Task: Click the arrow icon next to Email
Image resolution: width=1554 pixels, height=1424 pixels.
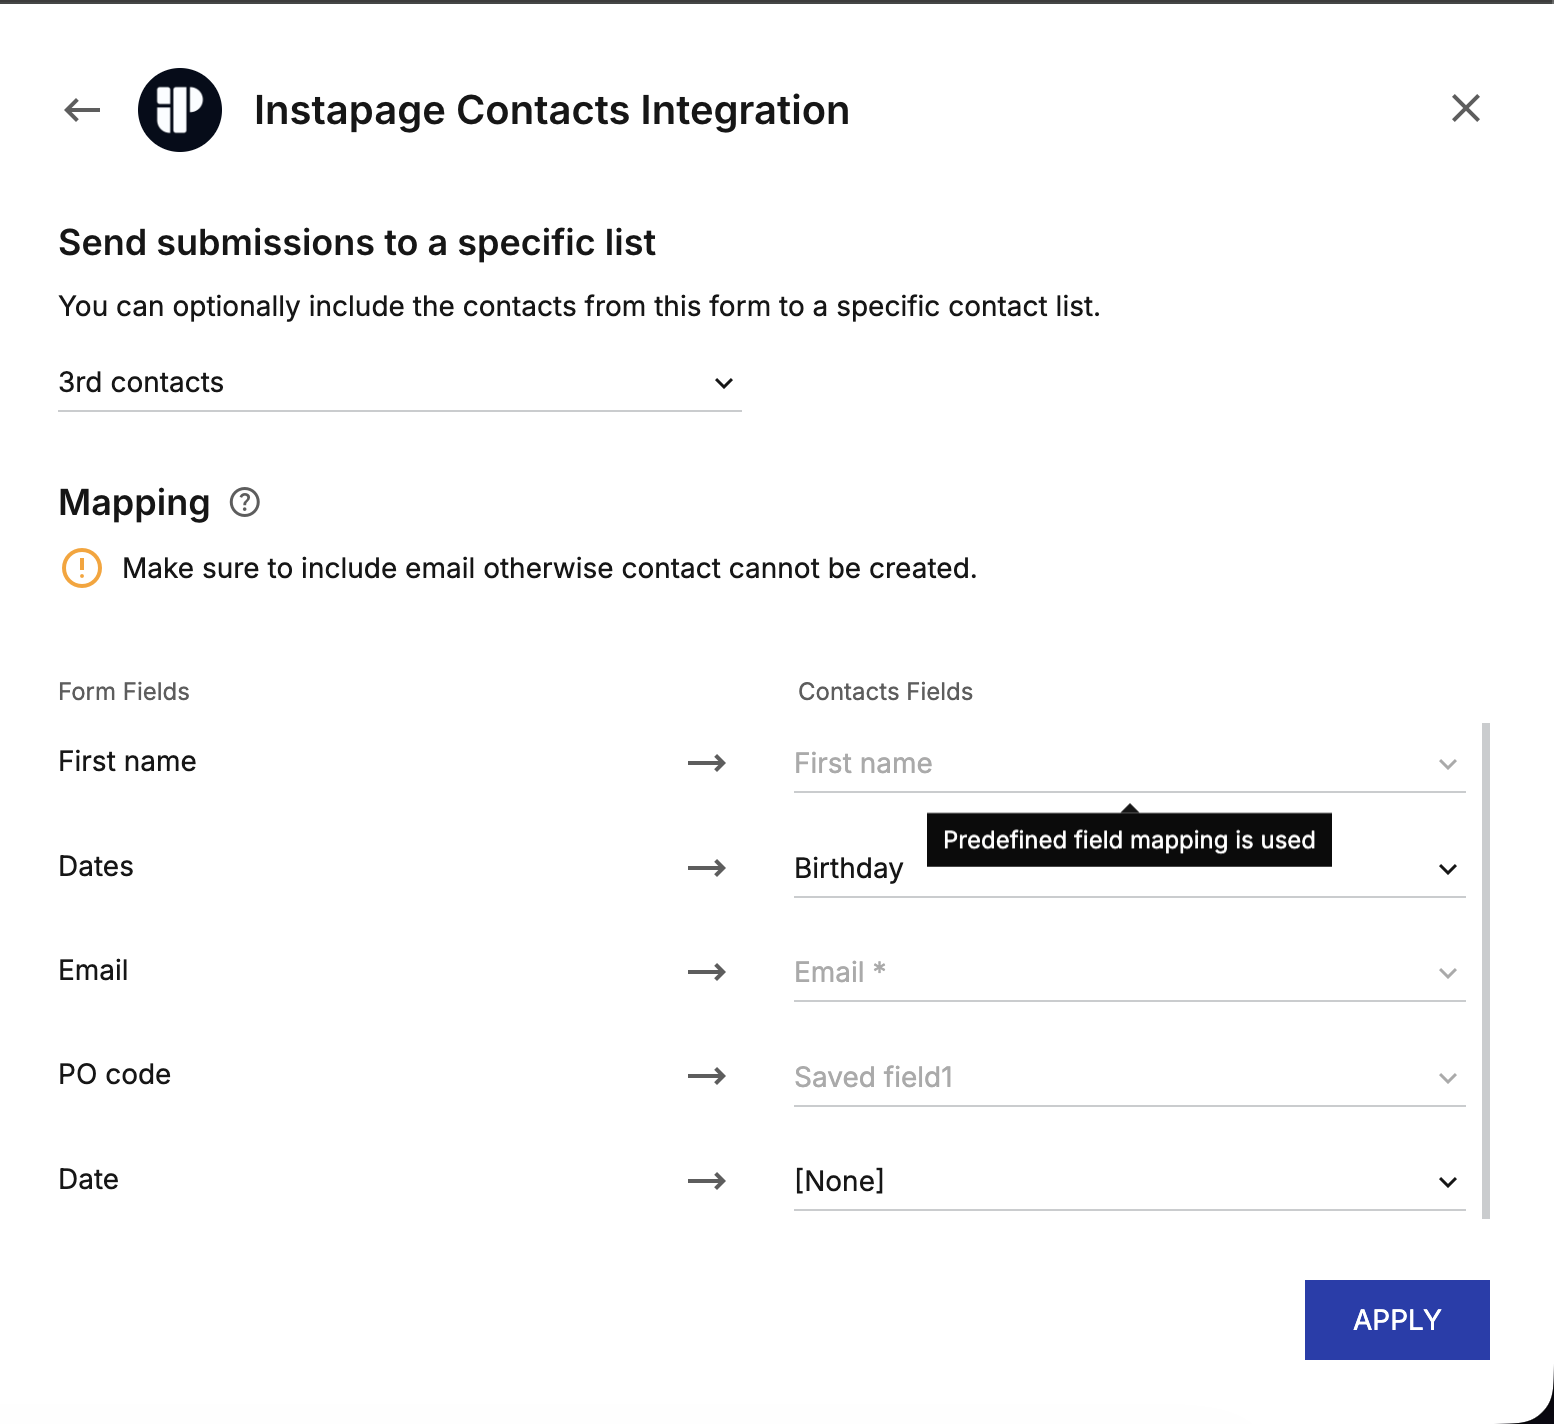Action: [707, 972]
